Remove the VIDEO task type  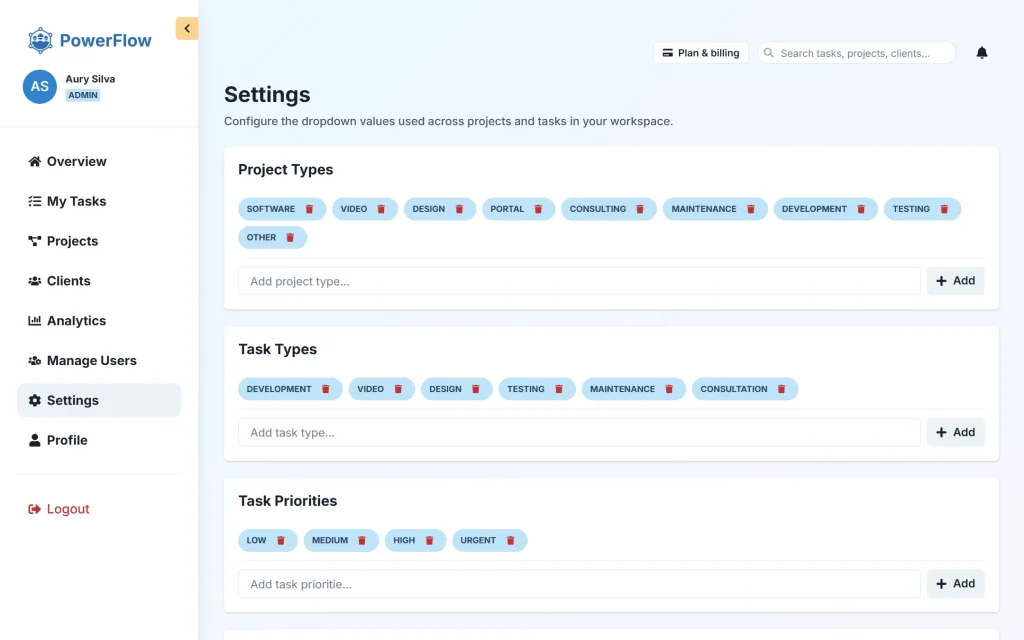click(398, 389)
